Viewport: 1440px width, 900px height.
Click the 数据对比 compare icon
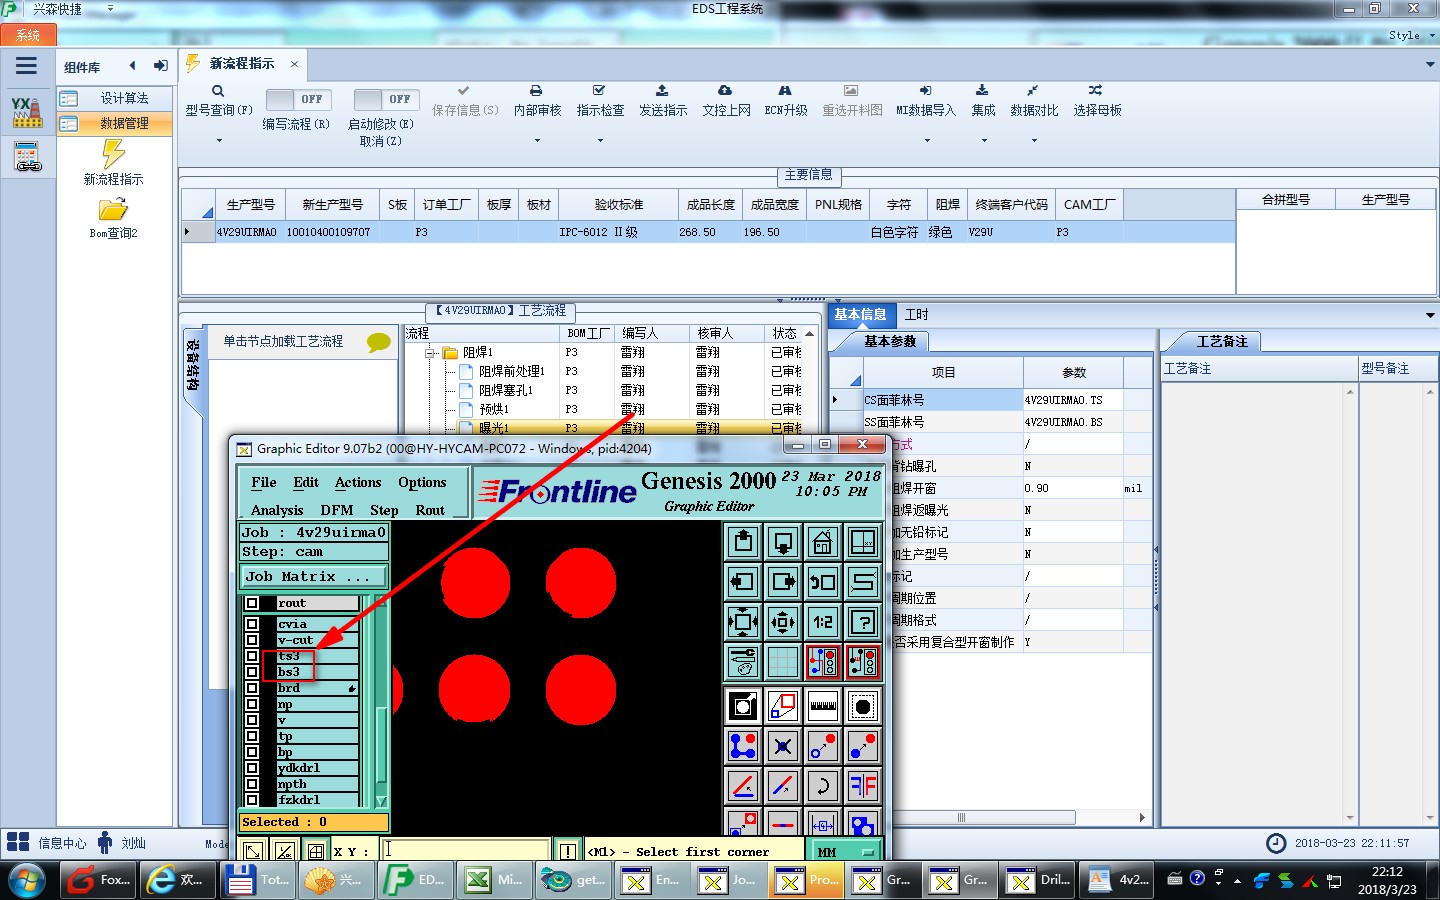1033,90
